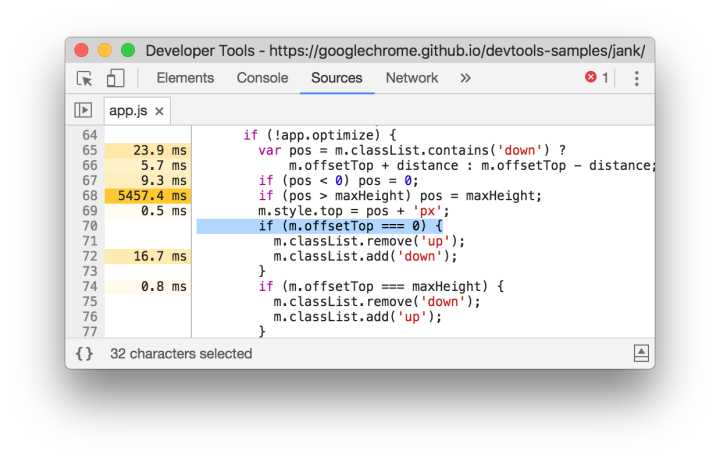Viewport: 720px width, 462px height.
Task: Click the red error count indicator
Action: [596, 78]
